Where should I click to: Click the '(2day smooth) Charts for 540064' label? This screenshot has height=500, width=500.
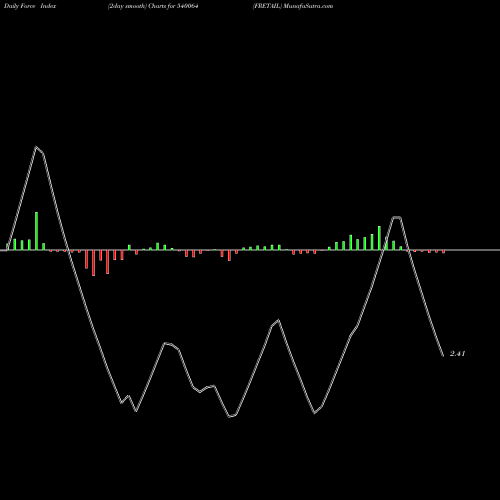point(153,6)
